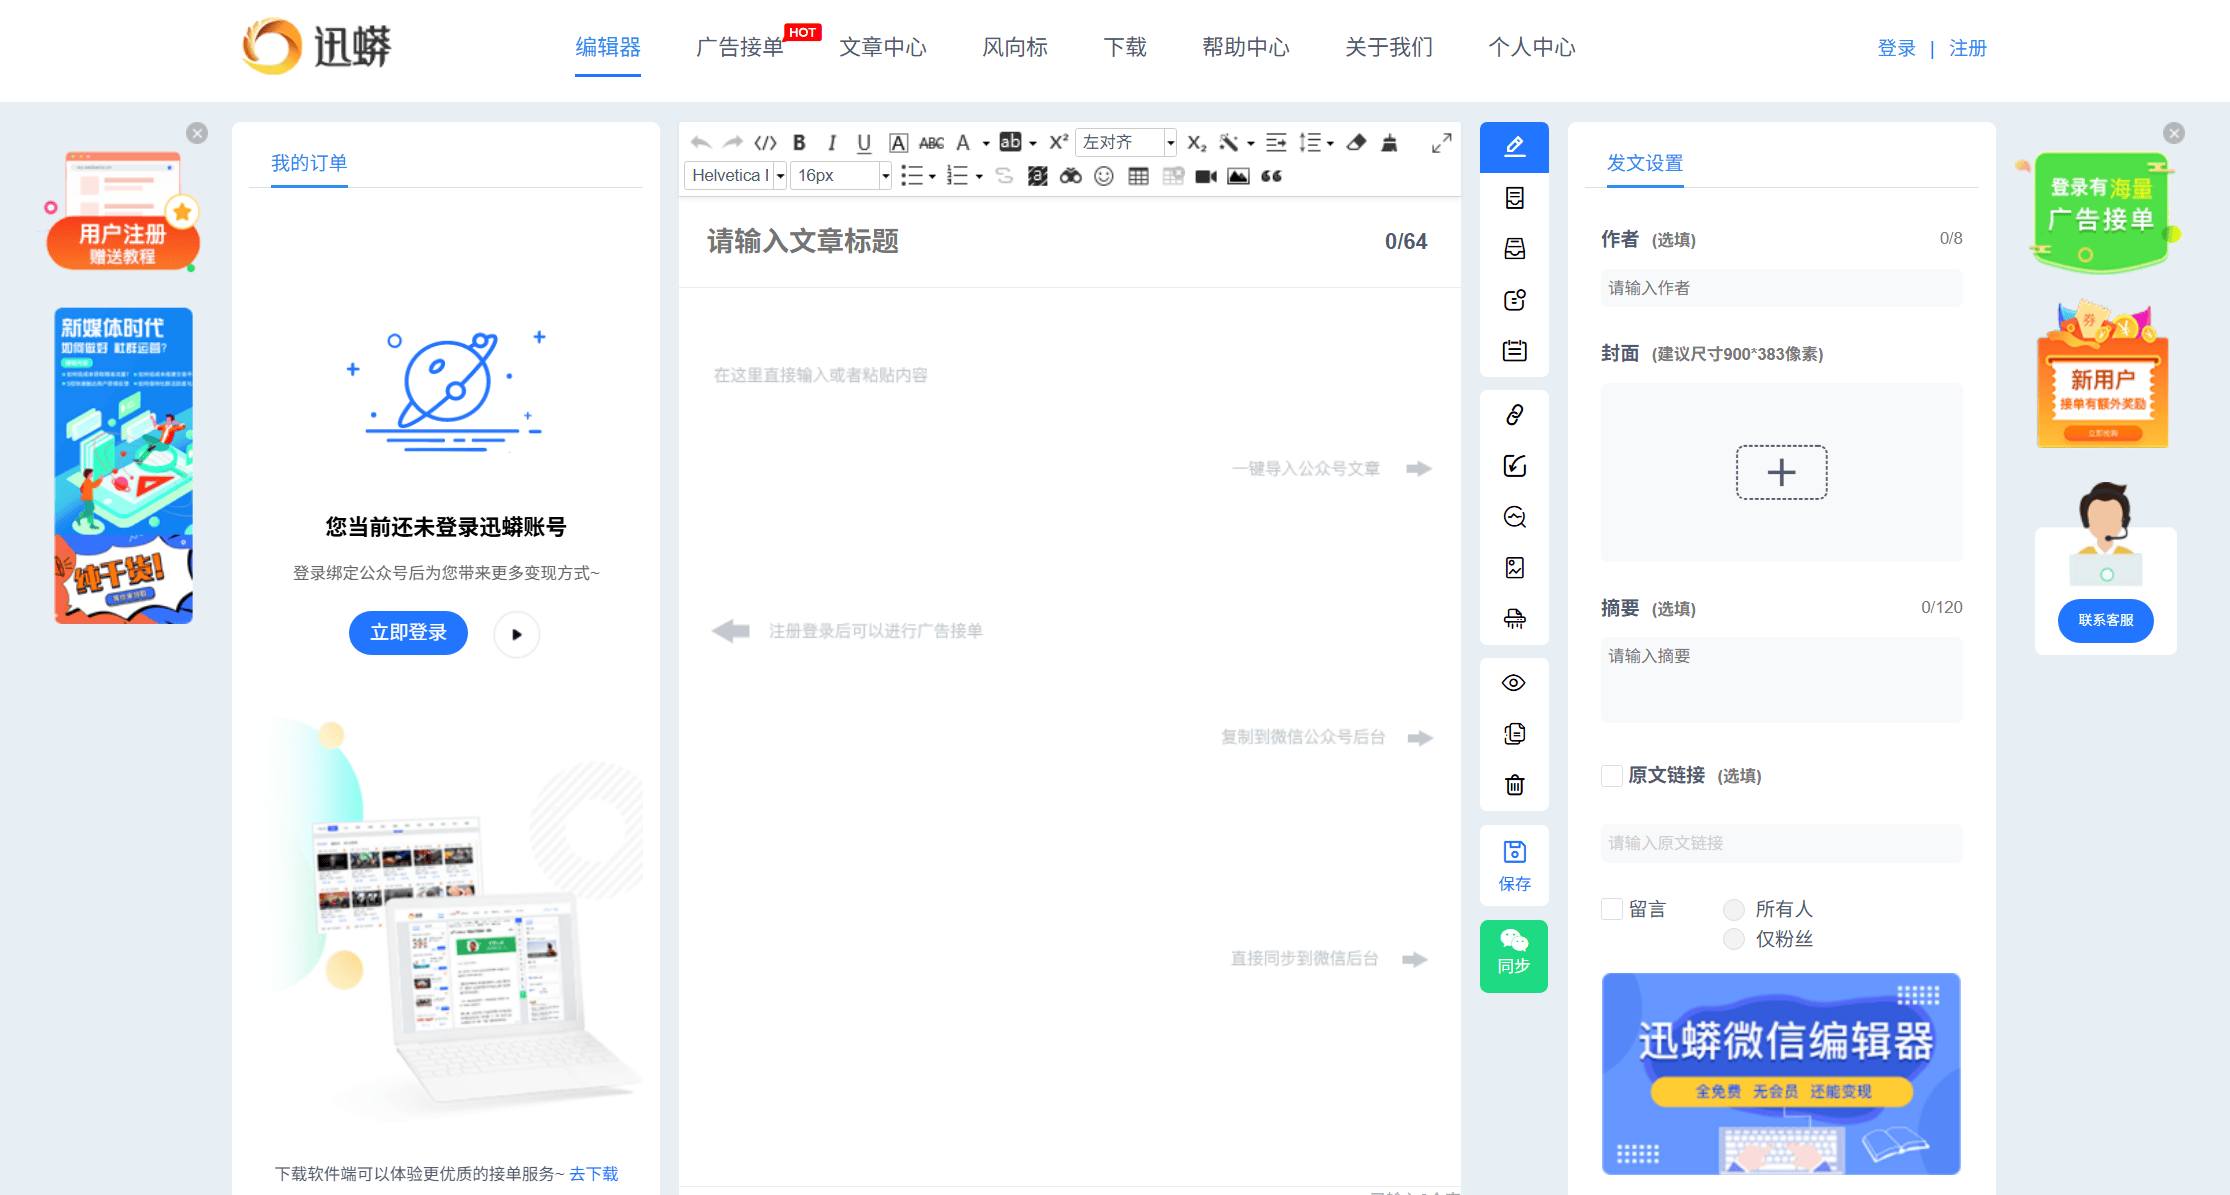
Task: Click the copy documents icon in sidebar
Action: 1514,734
